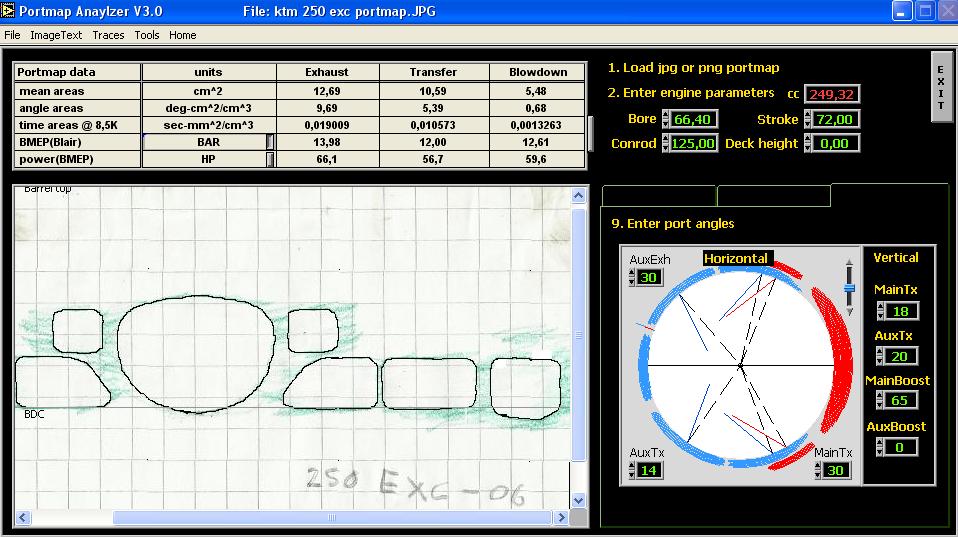Open the Traces menu

coord(108,35)
